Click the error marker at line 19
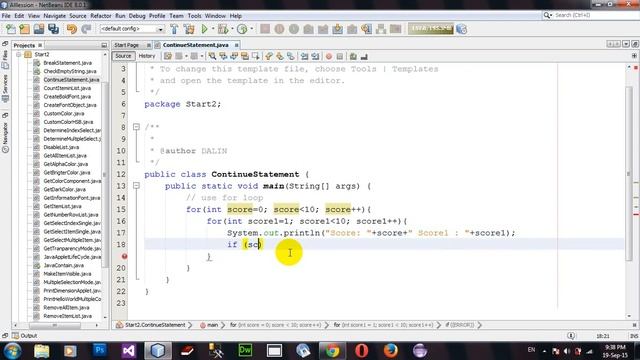Screen dimensions: 640x360 coord(124,256)
